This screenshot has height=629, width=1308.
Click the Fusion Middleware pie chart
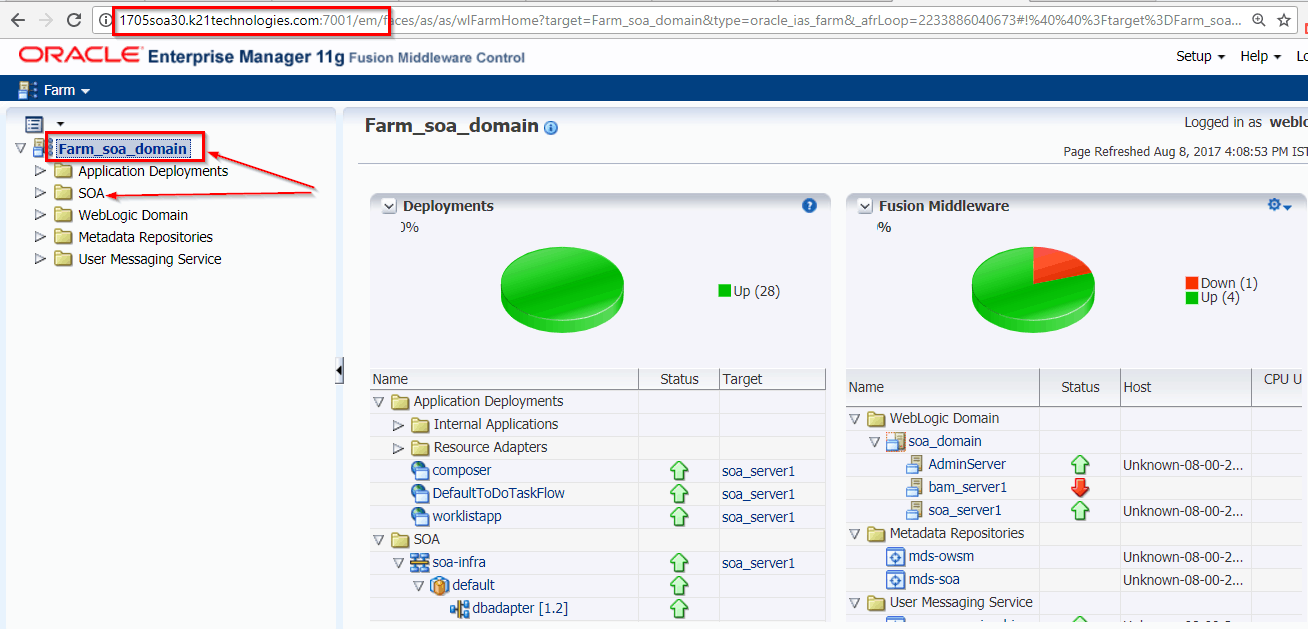coord(1034,290)
